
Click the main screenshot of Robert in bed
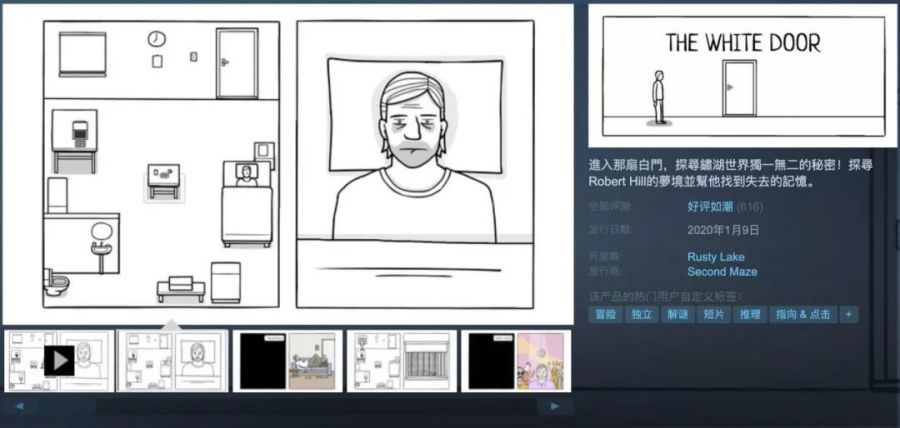click(x=288, y=164)
